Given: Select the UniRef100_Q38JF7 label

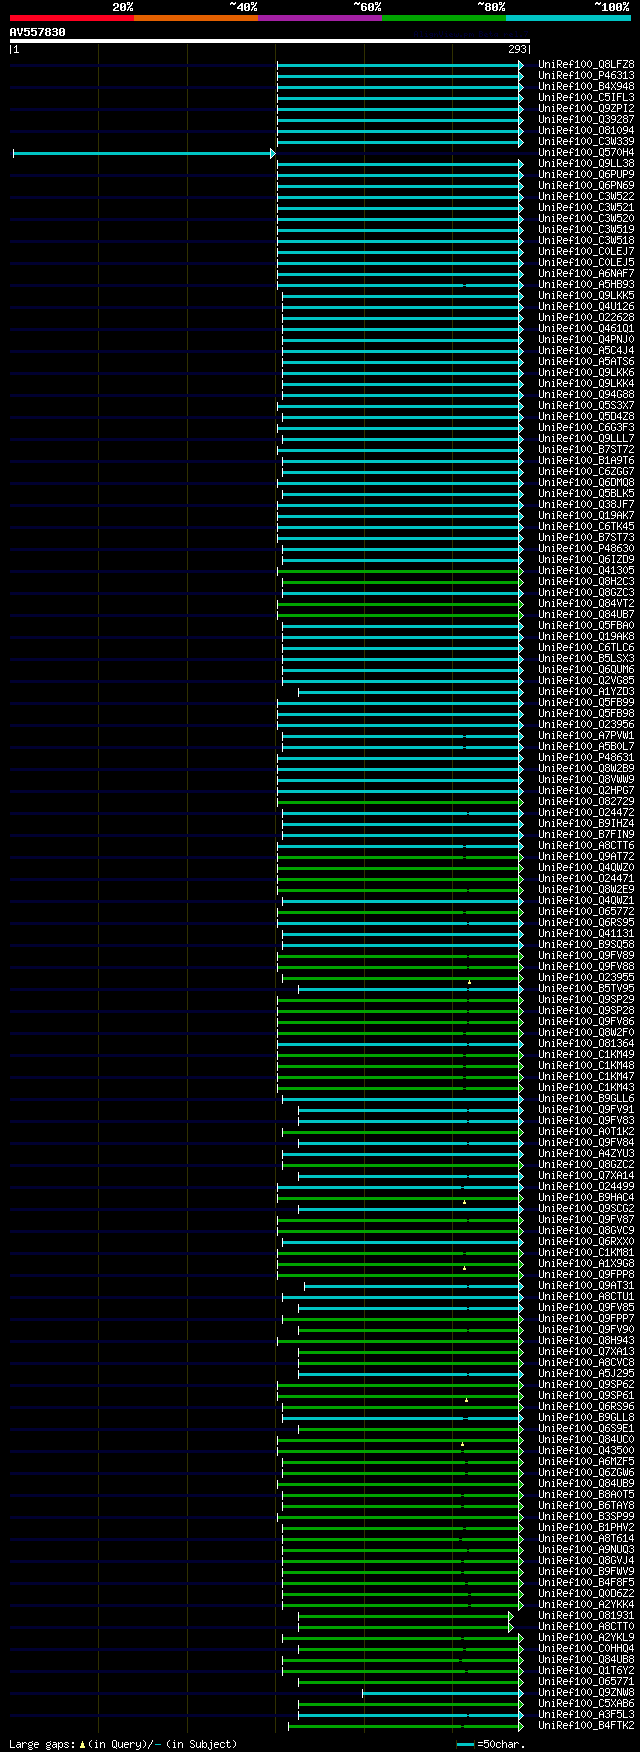Looking at the screenshot, I should [x=586, y=505].
